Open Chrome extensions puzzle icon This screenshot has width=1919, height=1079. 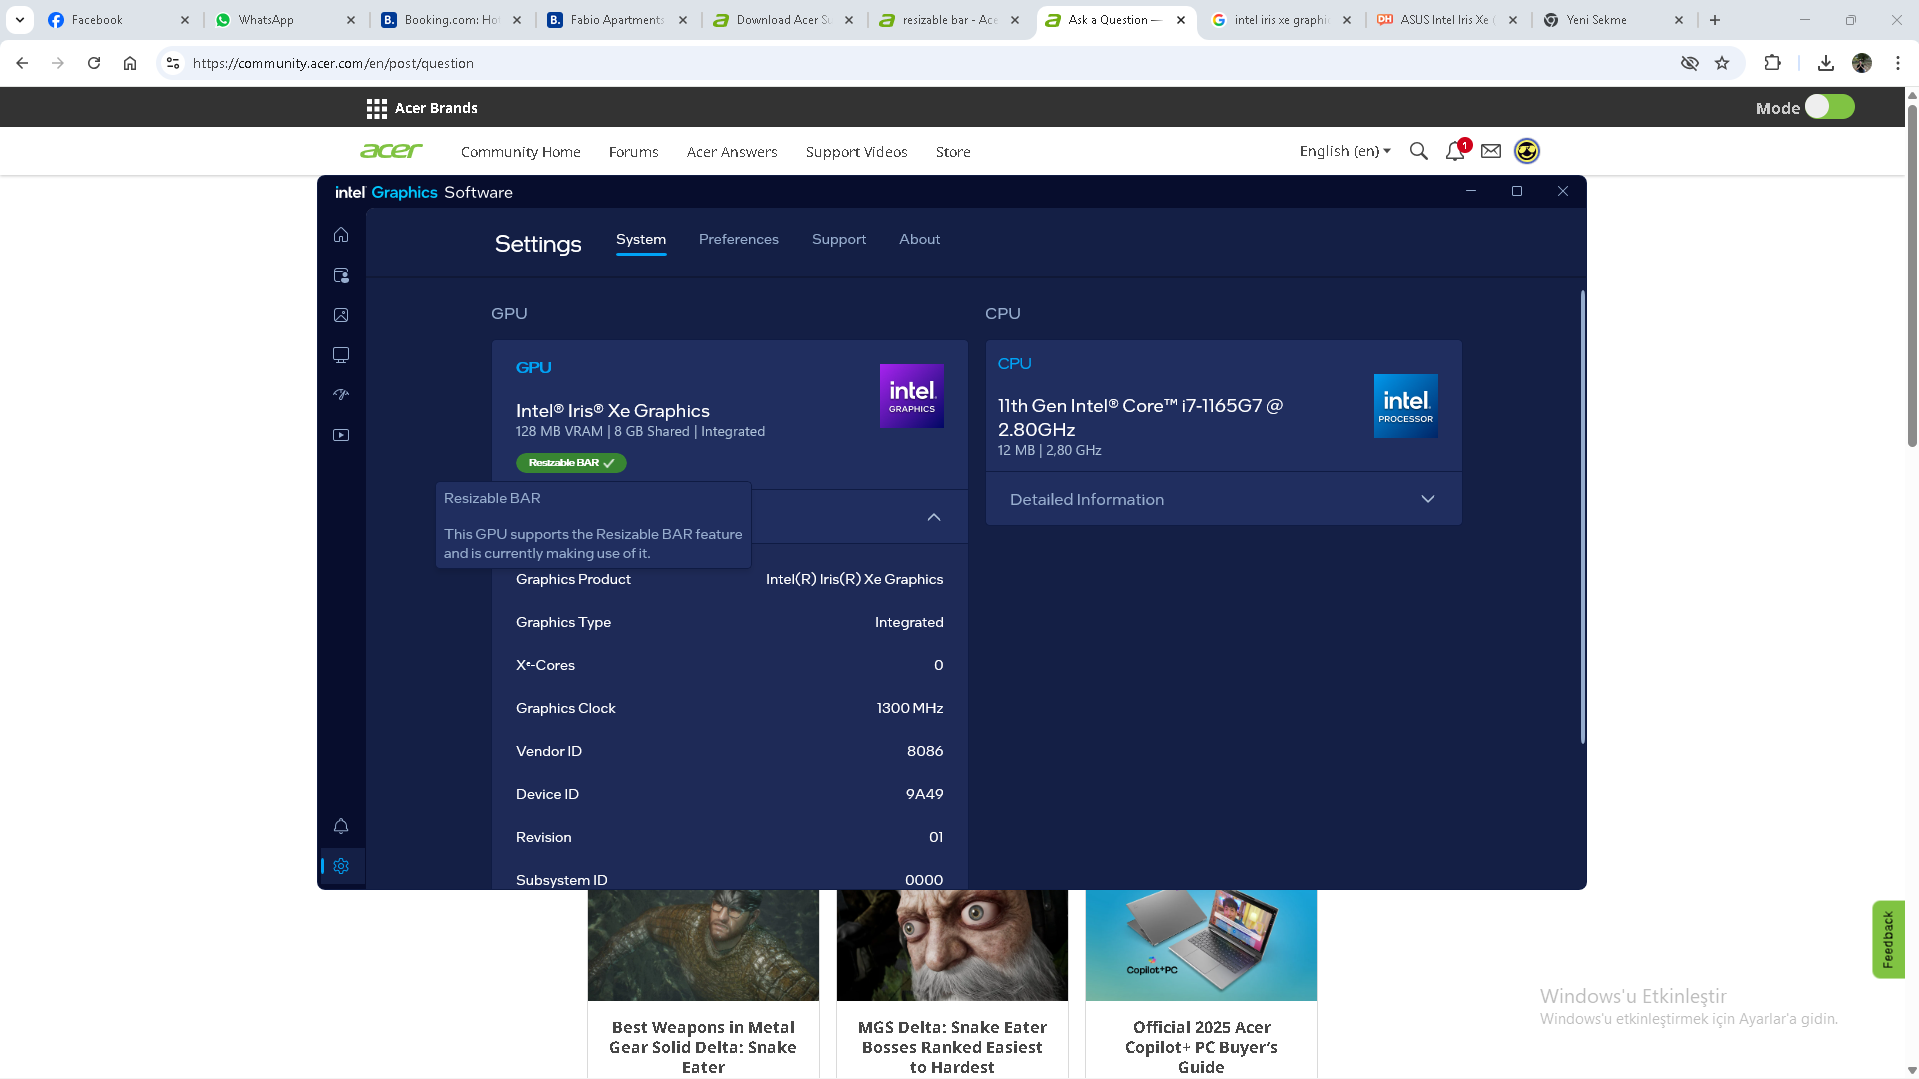[1772, 63]
